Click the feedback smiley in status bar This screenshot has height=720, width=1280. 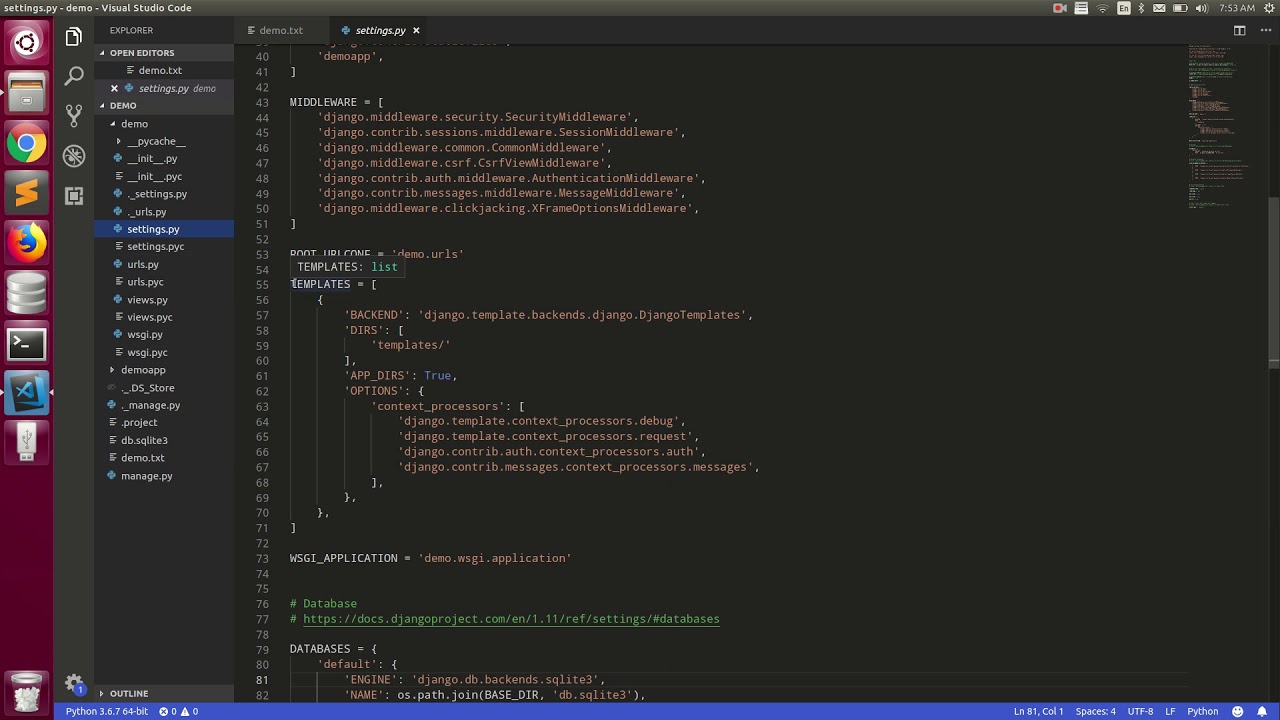1240,711
